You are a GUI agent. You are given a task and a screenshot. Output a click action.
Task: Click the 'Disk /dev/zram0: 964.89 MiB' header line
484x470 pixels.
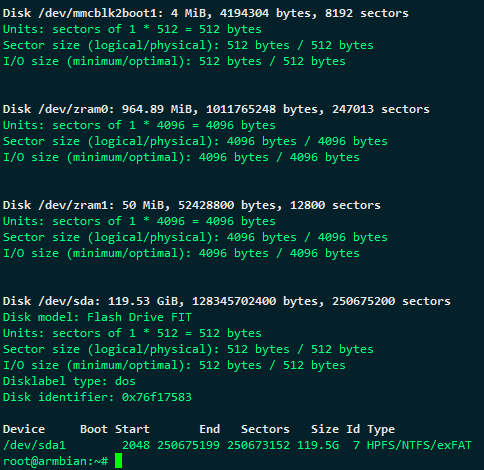point(216,109)
